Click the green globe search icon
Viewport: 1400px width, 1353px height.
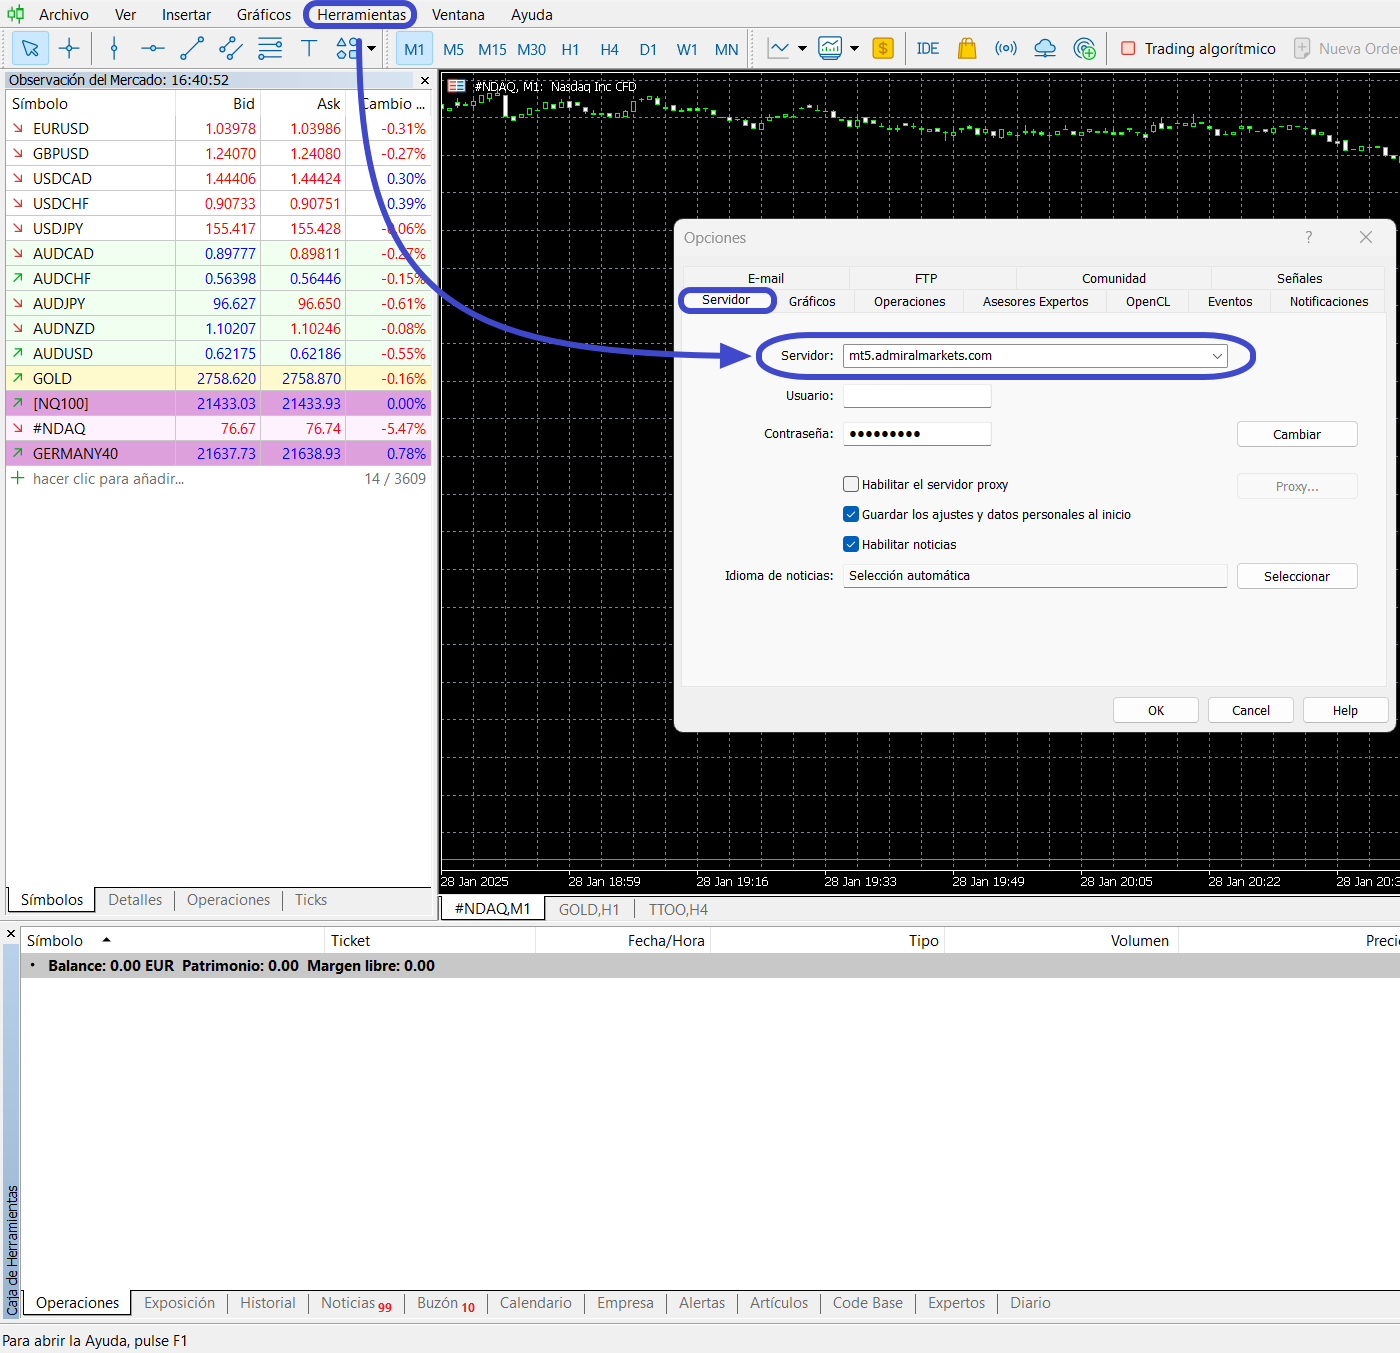(1084, 48)
